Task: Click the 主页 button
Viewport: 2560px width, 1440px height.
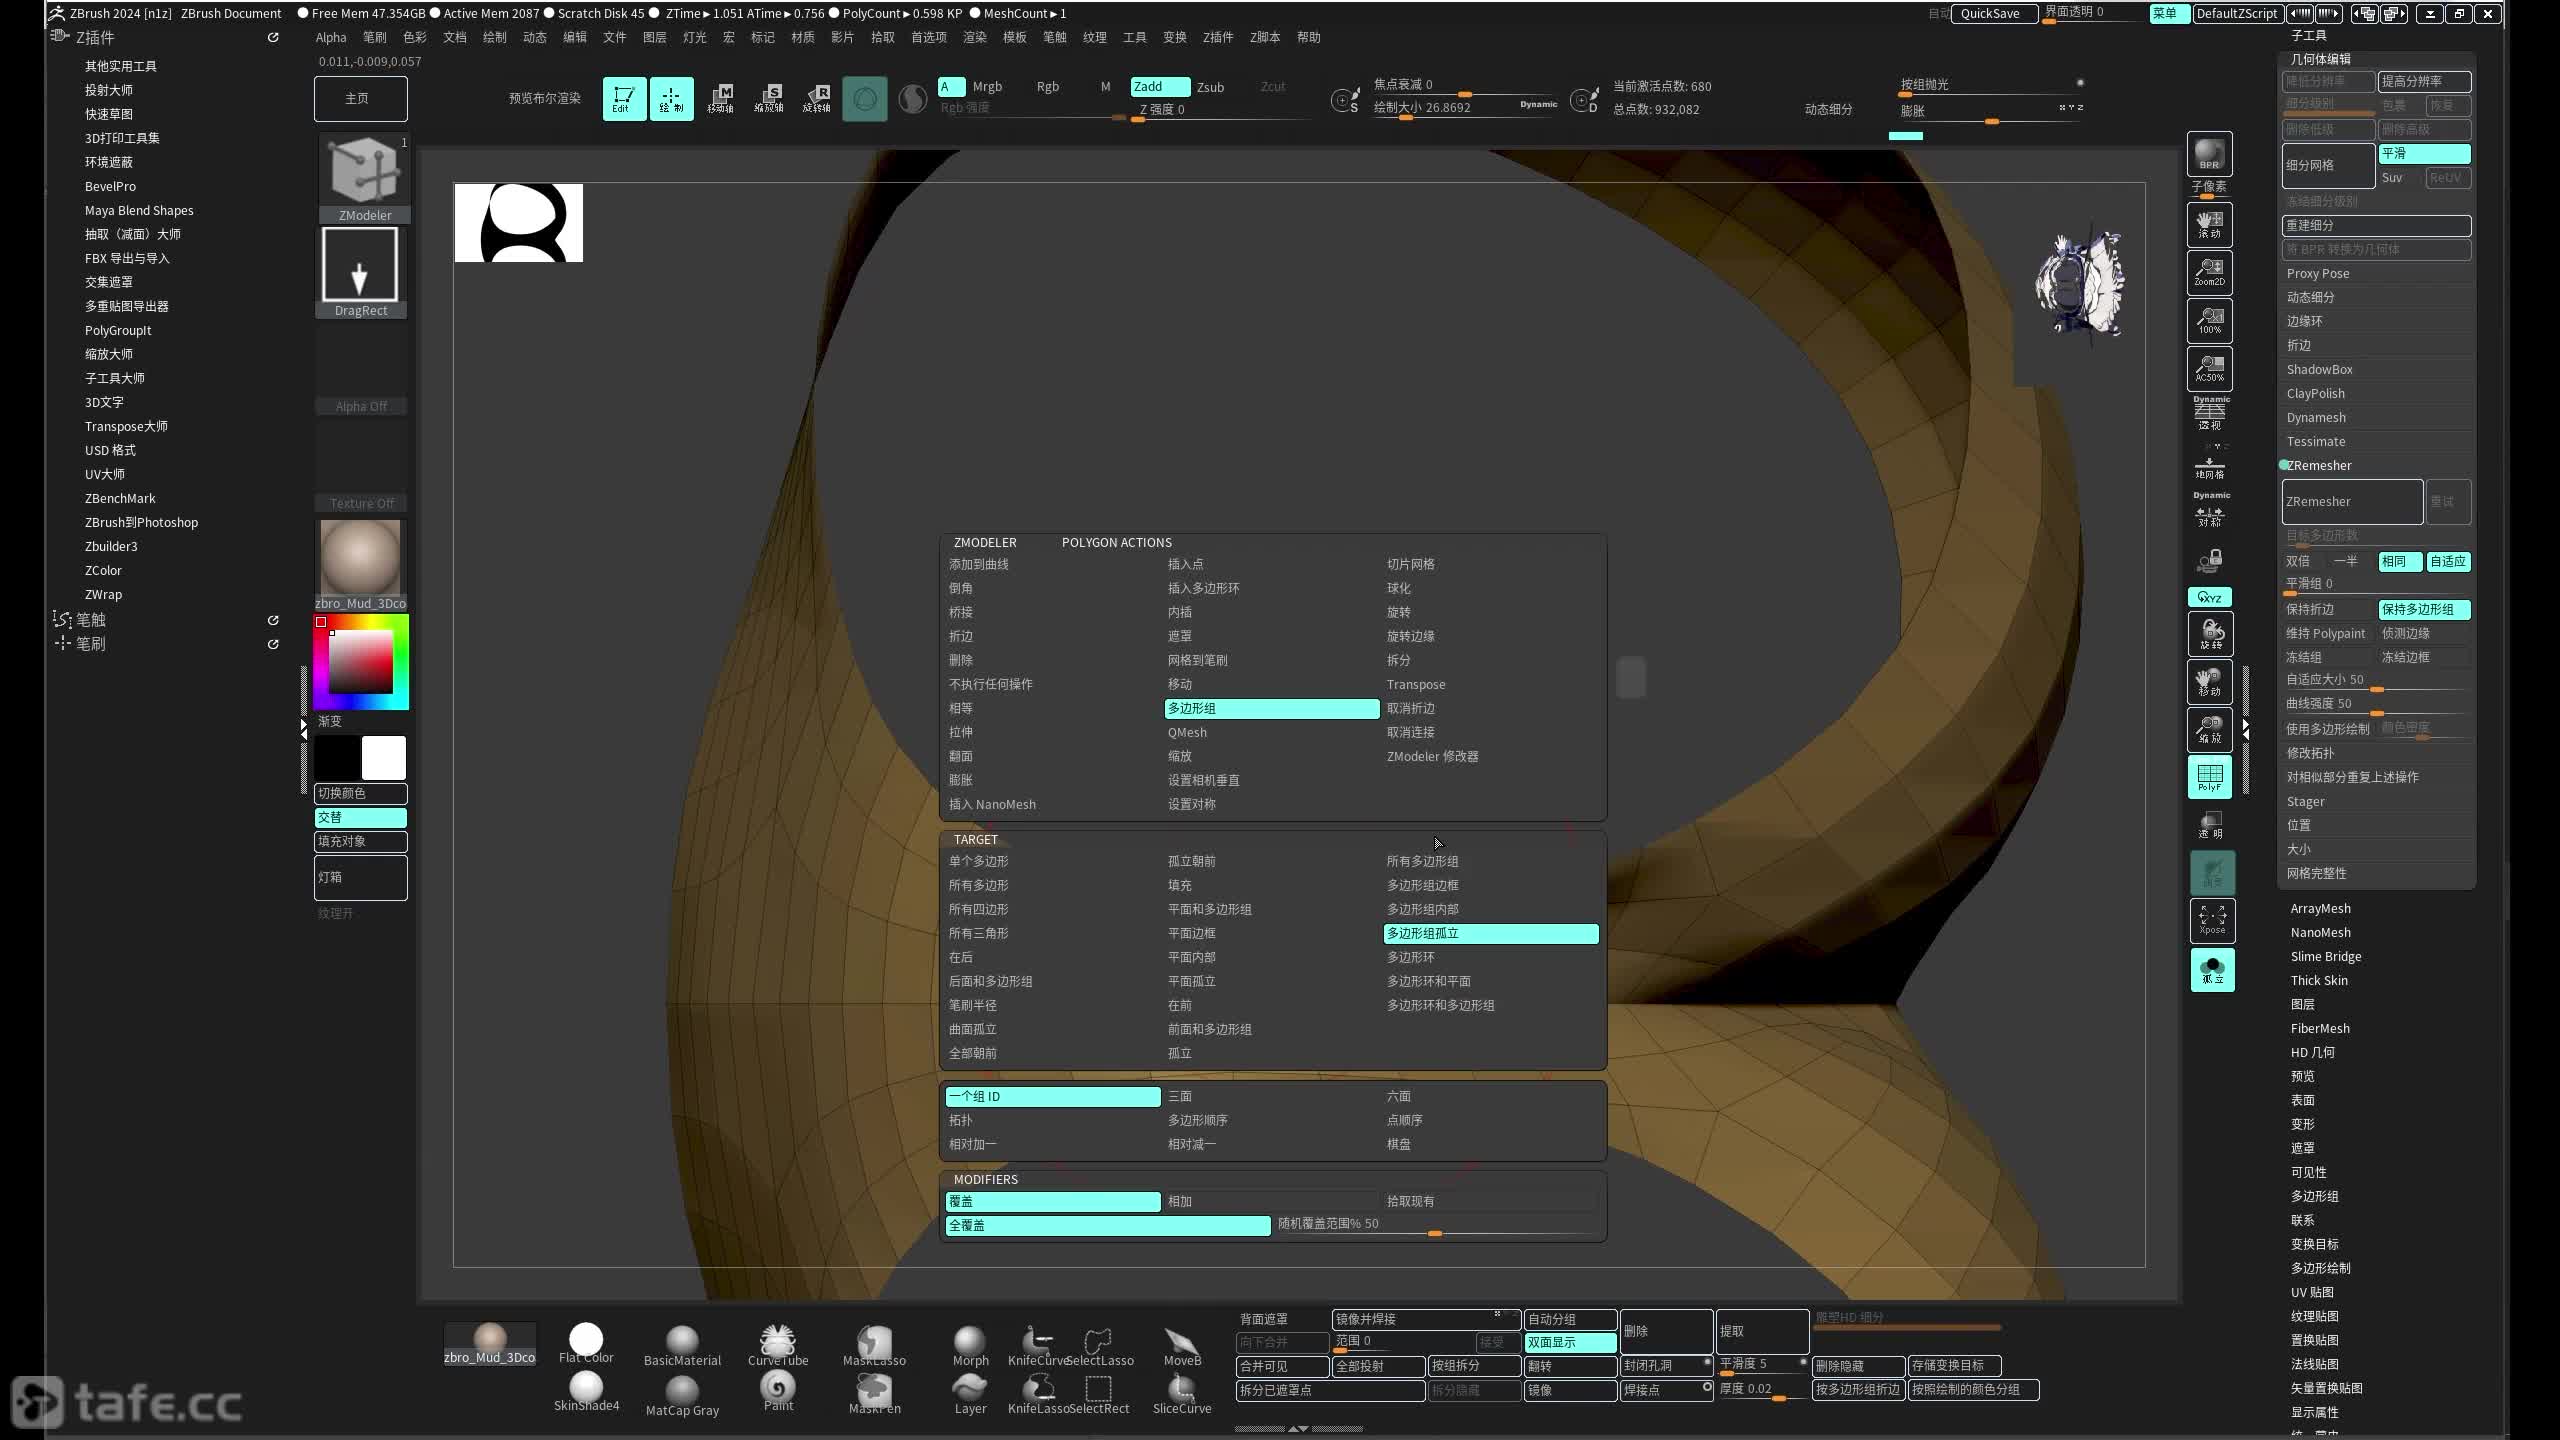Action: click(x=360, y=98)
